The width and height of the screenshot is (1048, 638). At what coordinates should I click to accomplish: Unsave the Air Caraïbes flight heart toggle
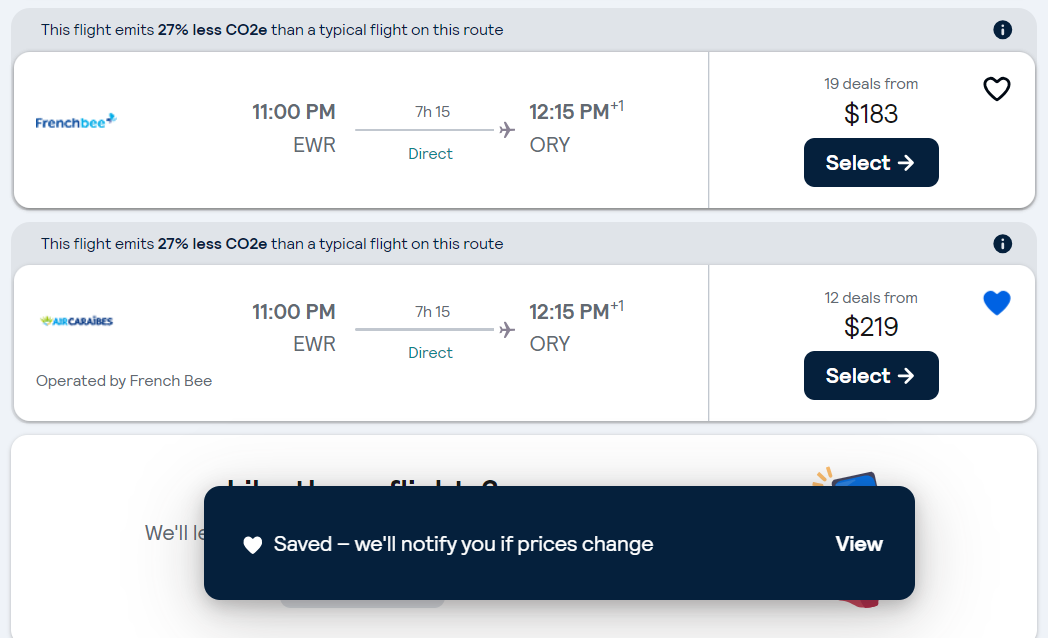pos(996,302)
